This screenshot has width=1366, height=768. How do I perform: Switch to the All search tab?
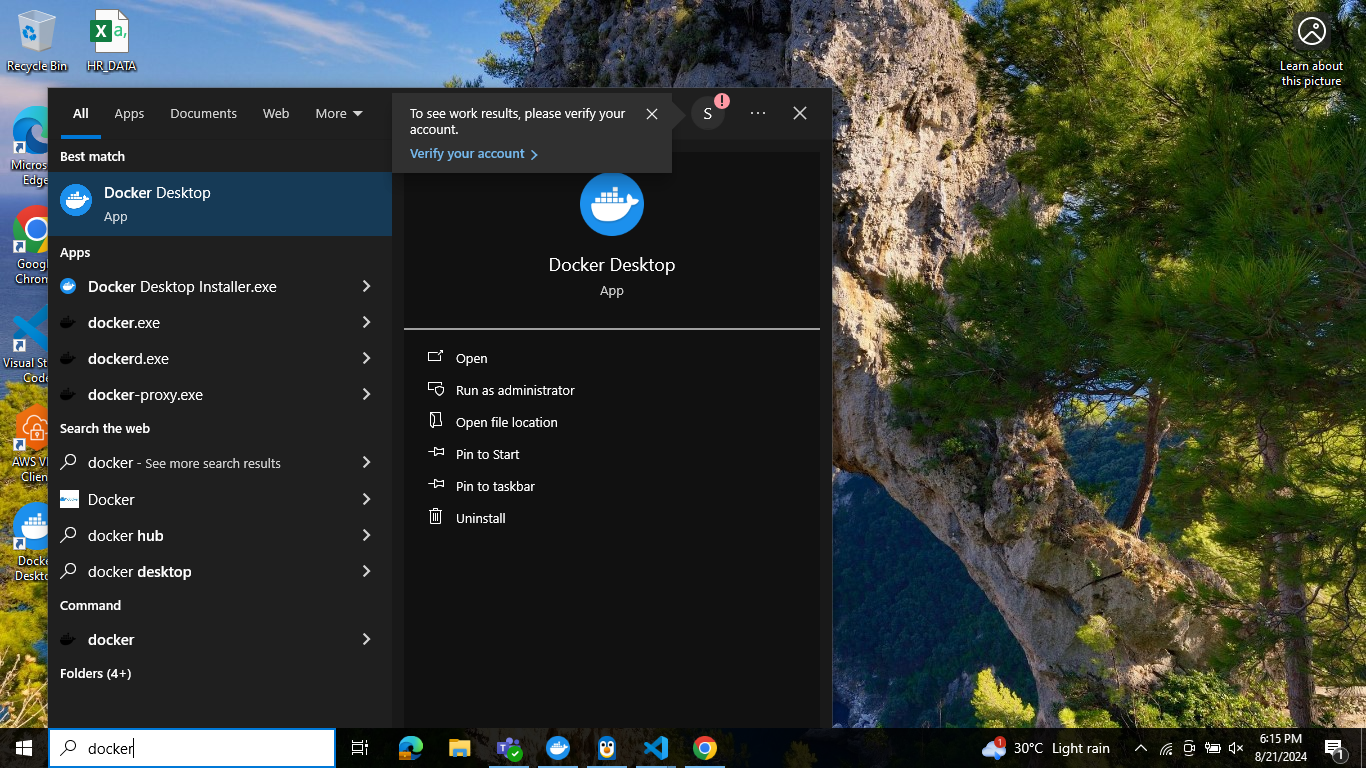(x=81, y=113)
